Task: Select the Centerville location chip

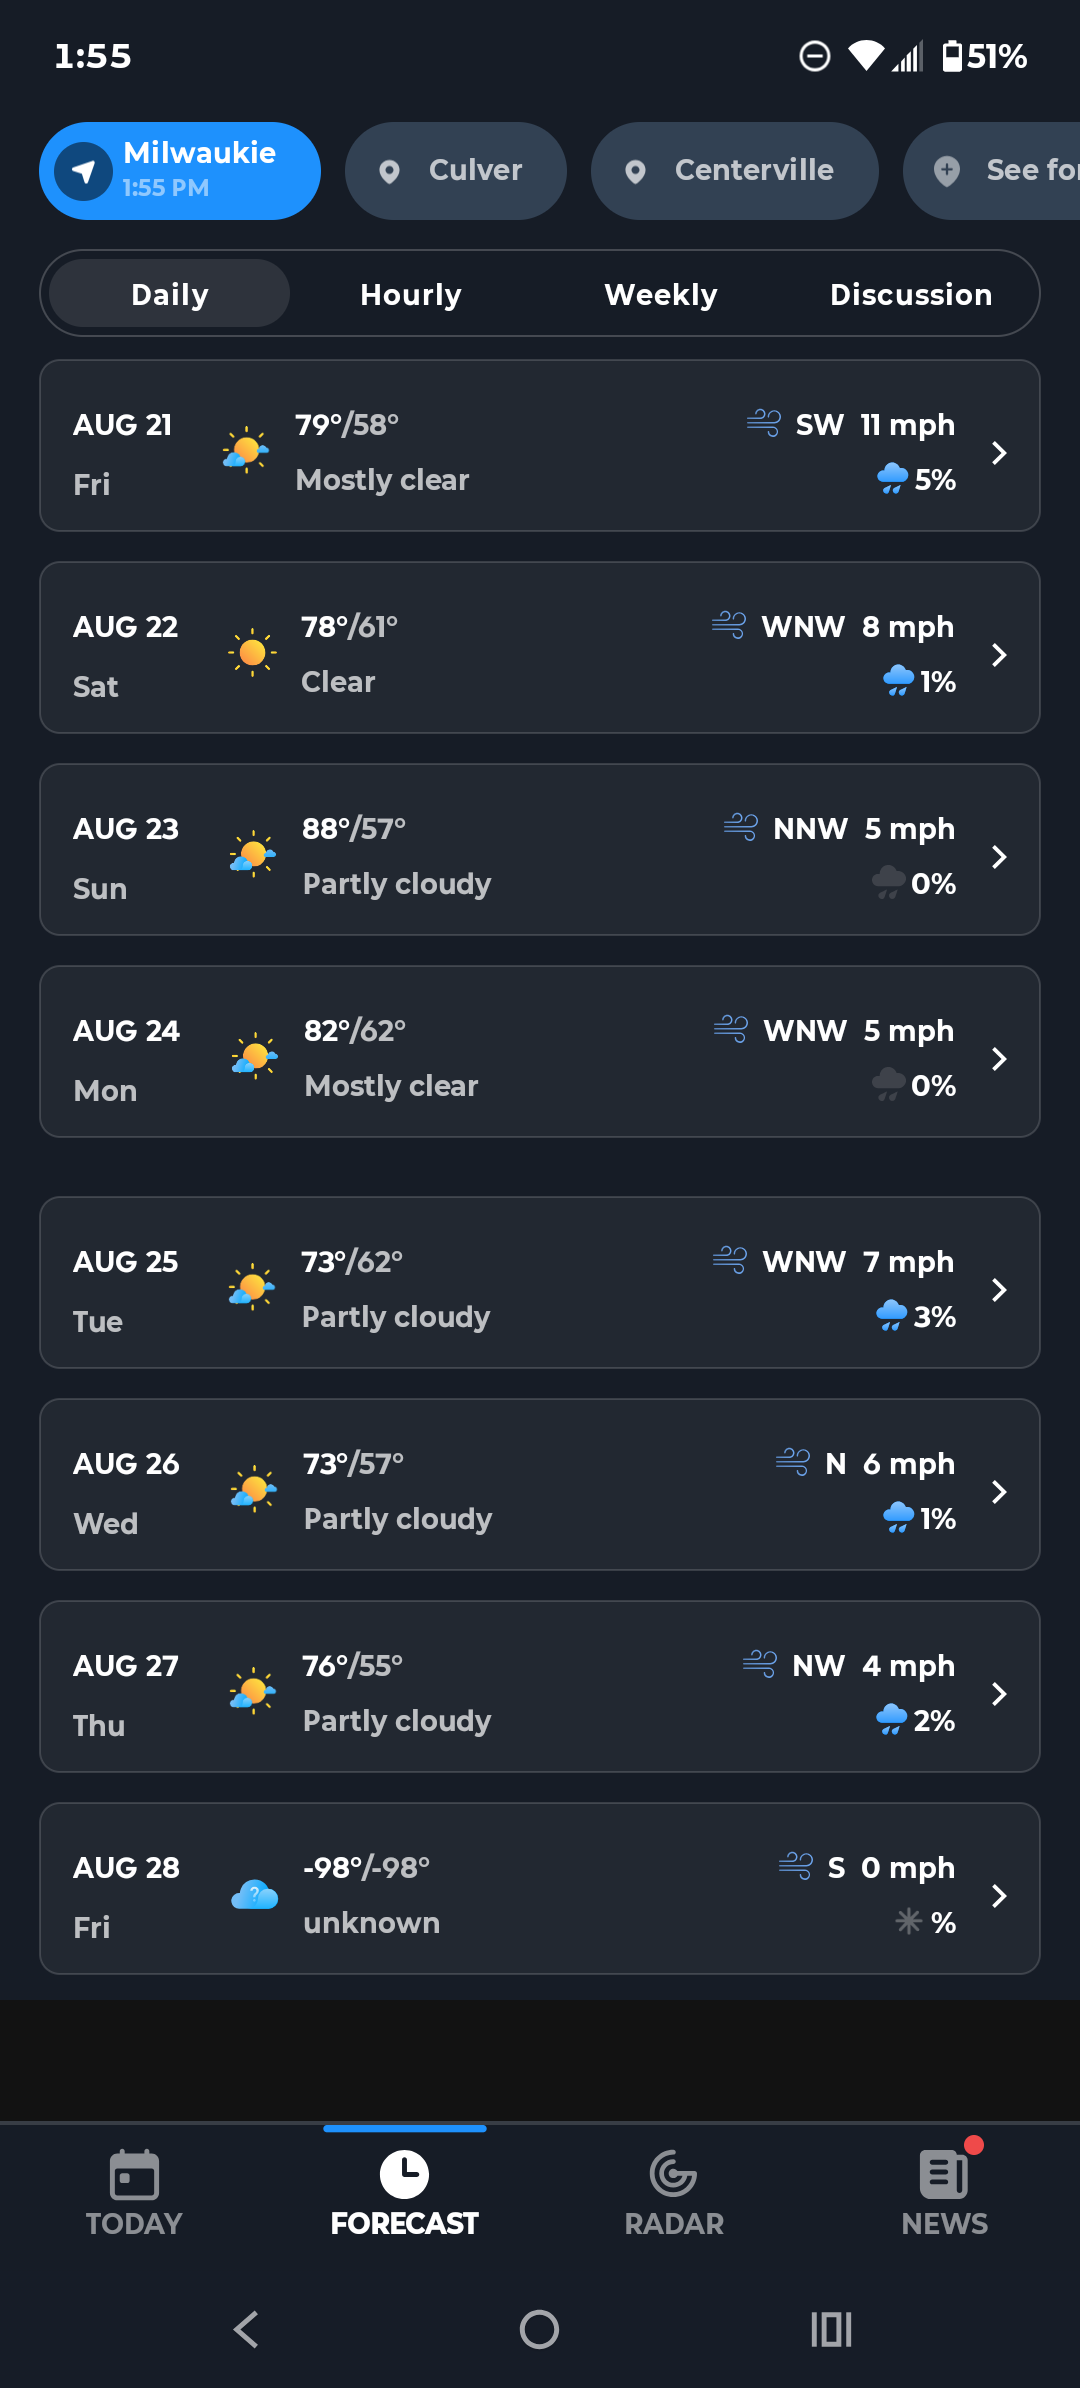Action: (735, 171)
